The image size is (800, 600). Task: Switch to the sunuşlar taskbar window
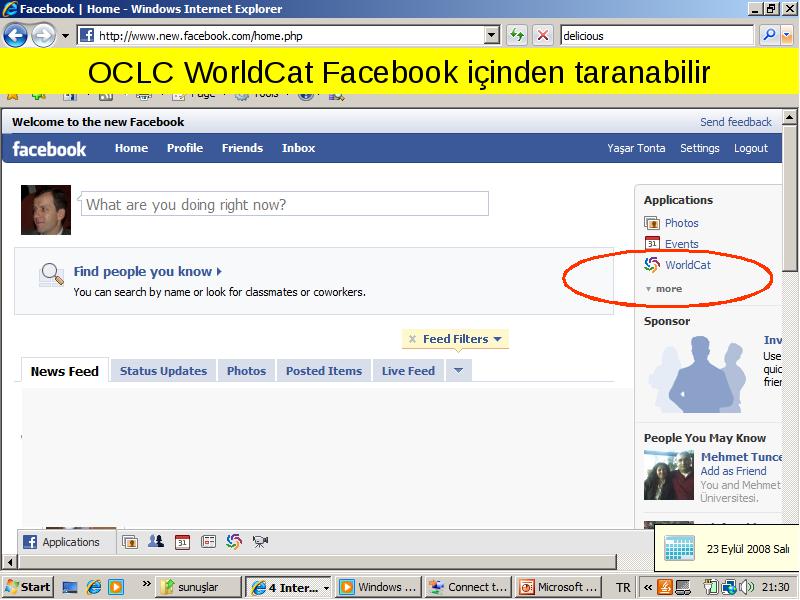point(198,587)
